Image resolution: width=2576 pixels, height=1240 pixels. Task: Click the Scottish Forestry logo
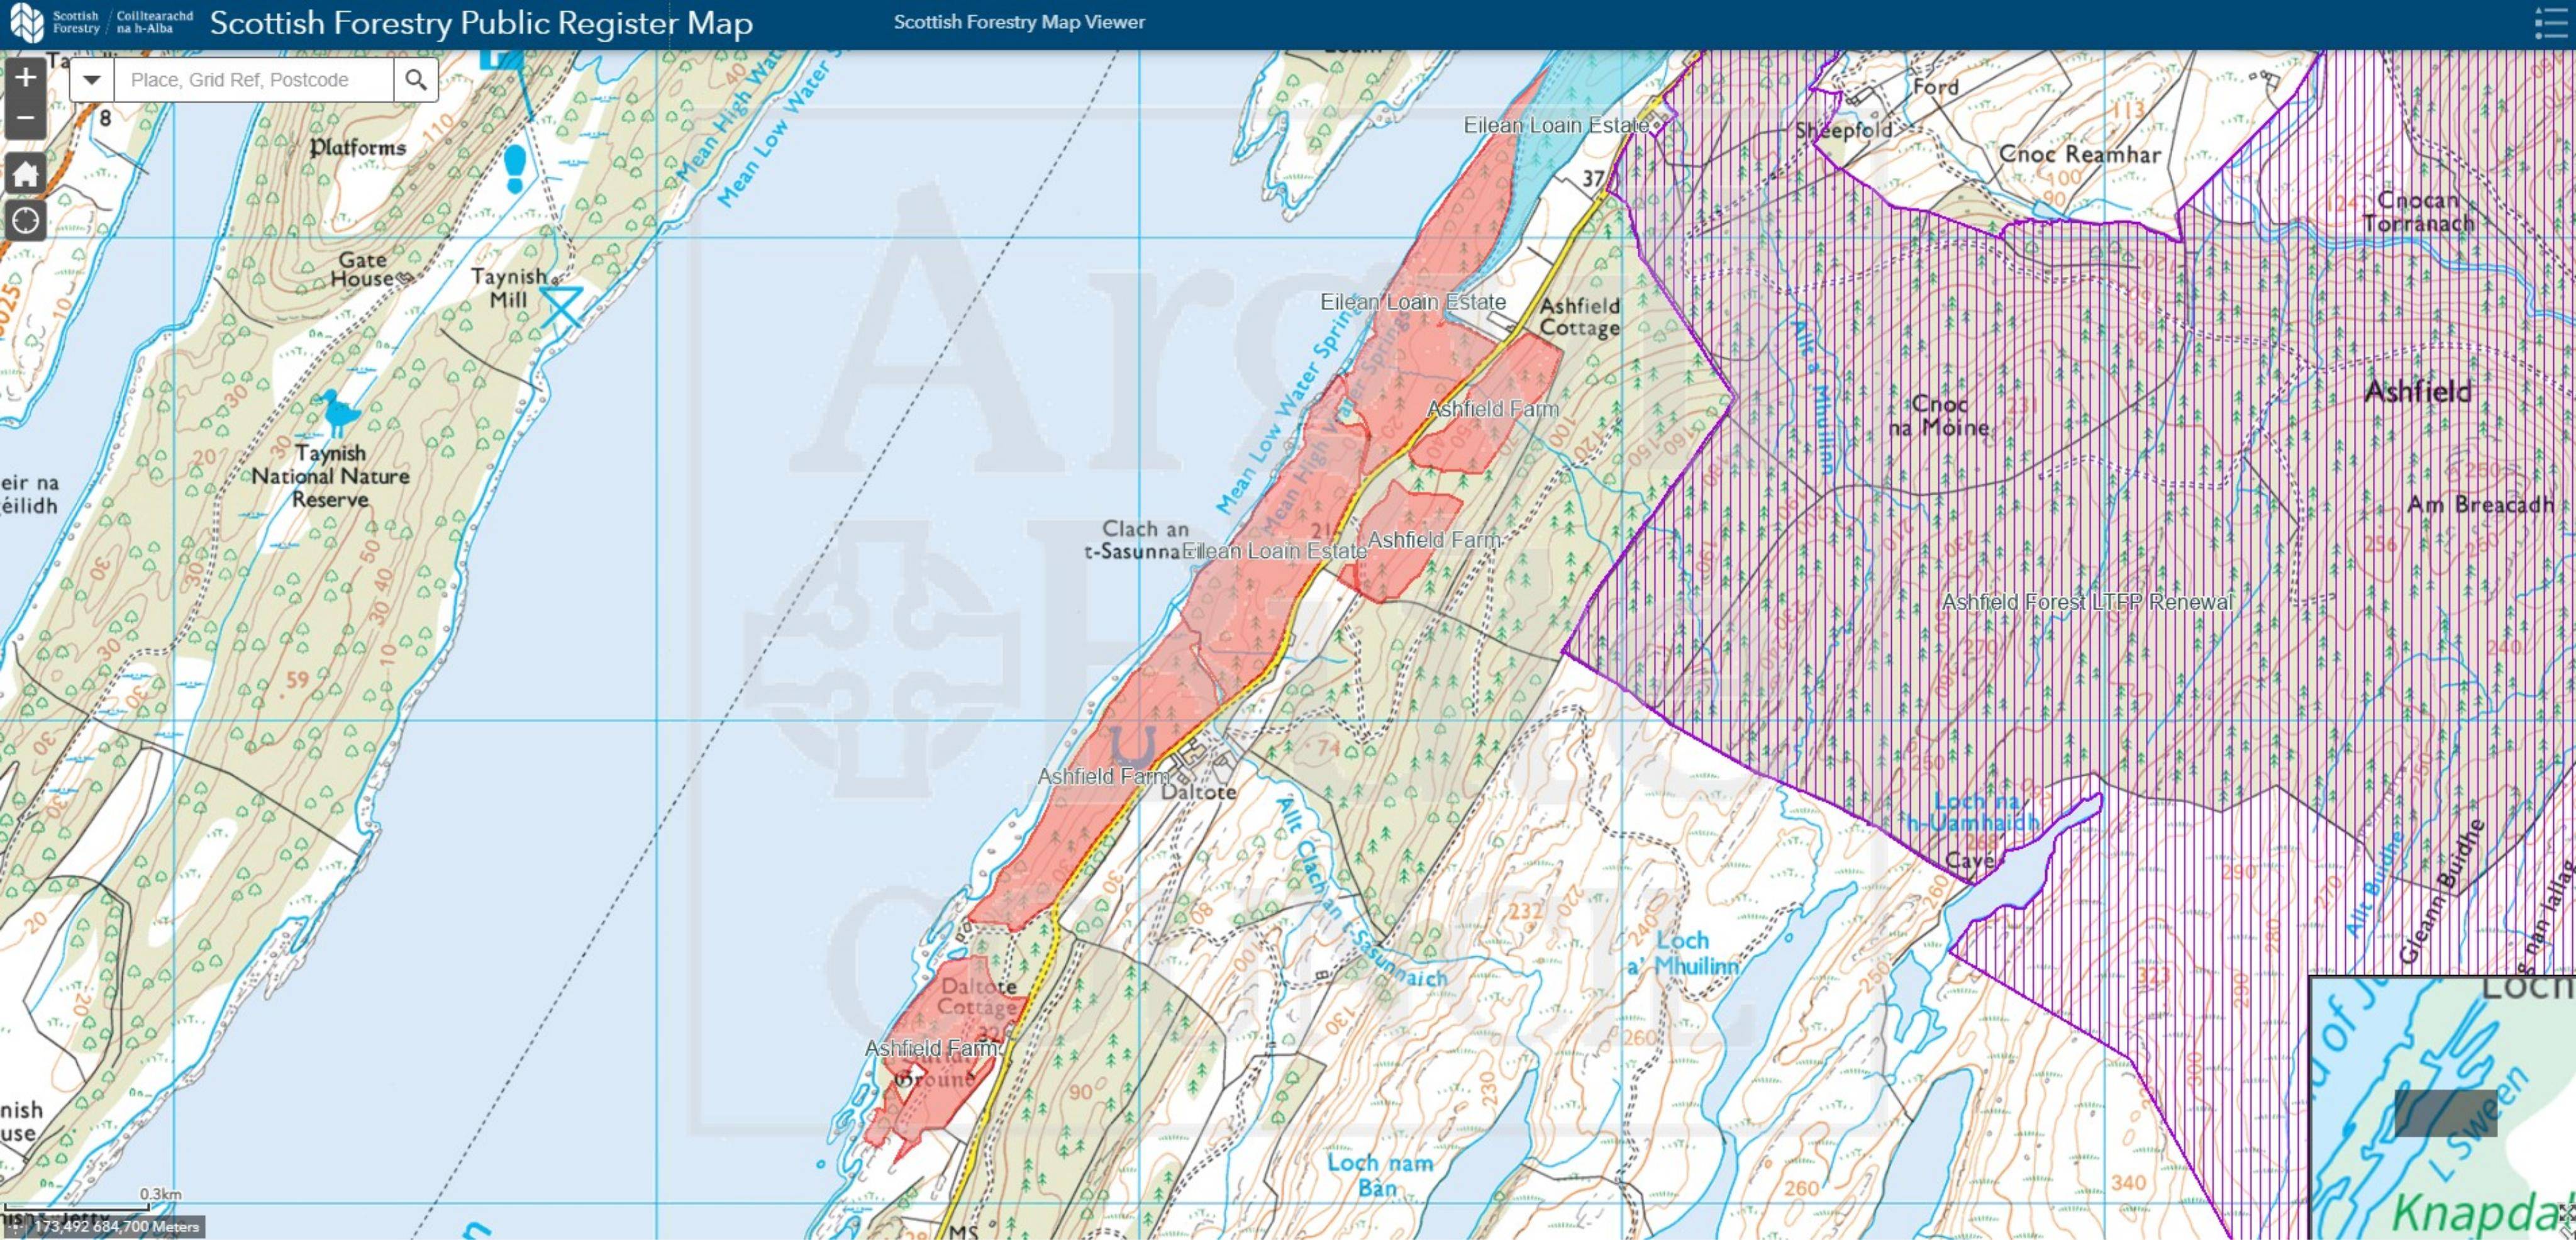coord(101,22)
